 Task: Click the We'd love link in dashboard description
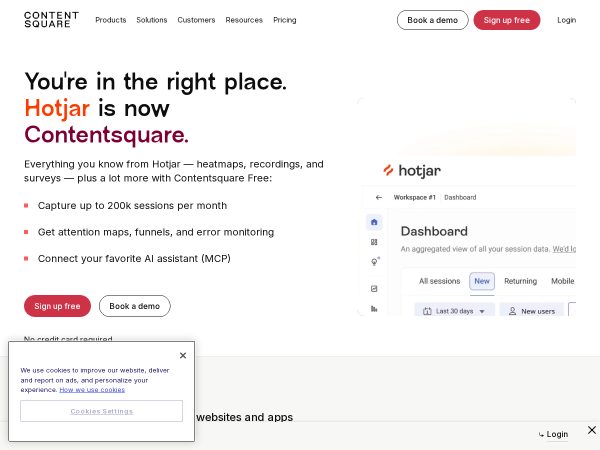(564, 249)
